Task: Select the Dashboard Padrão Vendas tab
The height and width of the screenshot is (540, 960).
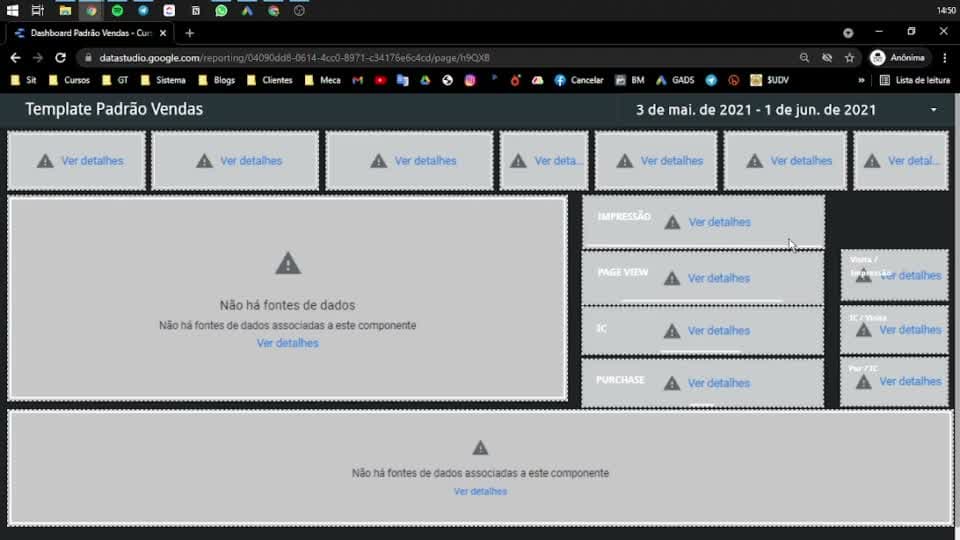Action: coord(91,33)
